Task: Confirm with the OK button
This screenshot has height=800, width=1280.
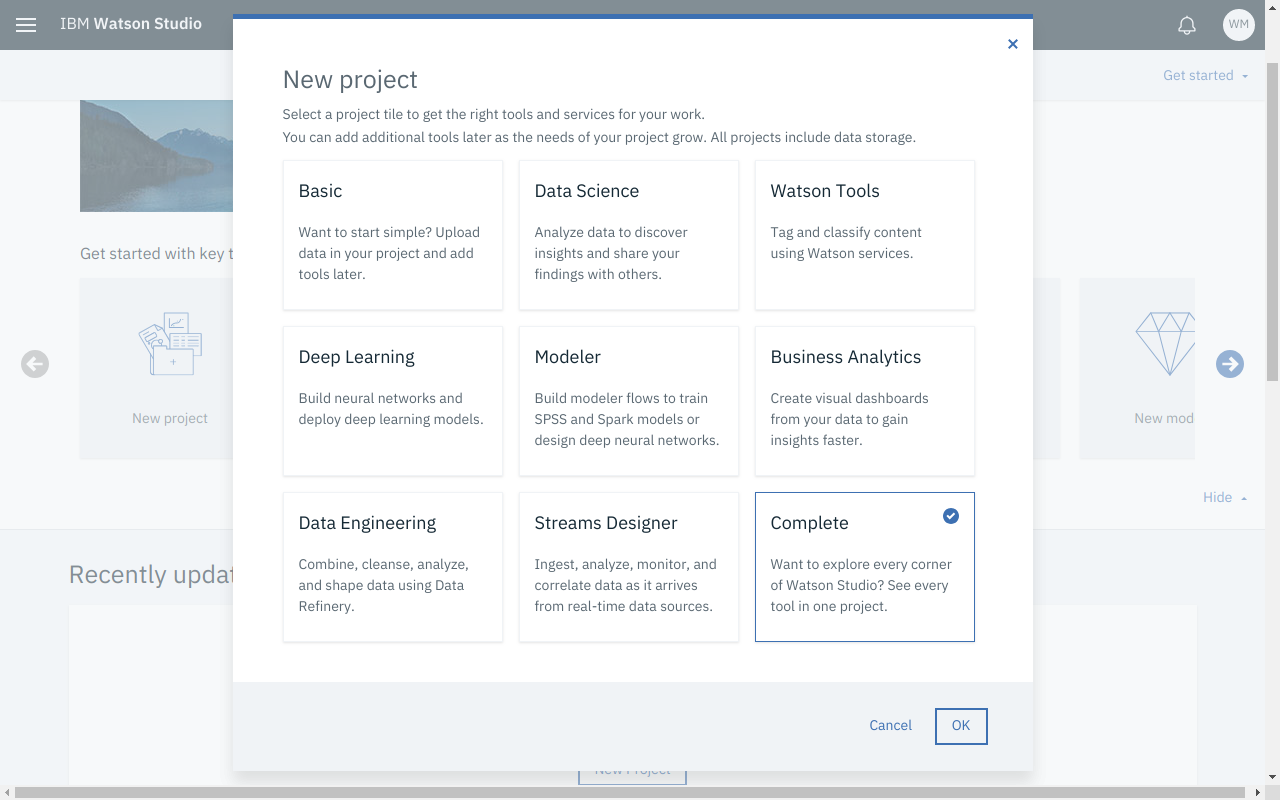Action: (961, 726)
